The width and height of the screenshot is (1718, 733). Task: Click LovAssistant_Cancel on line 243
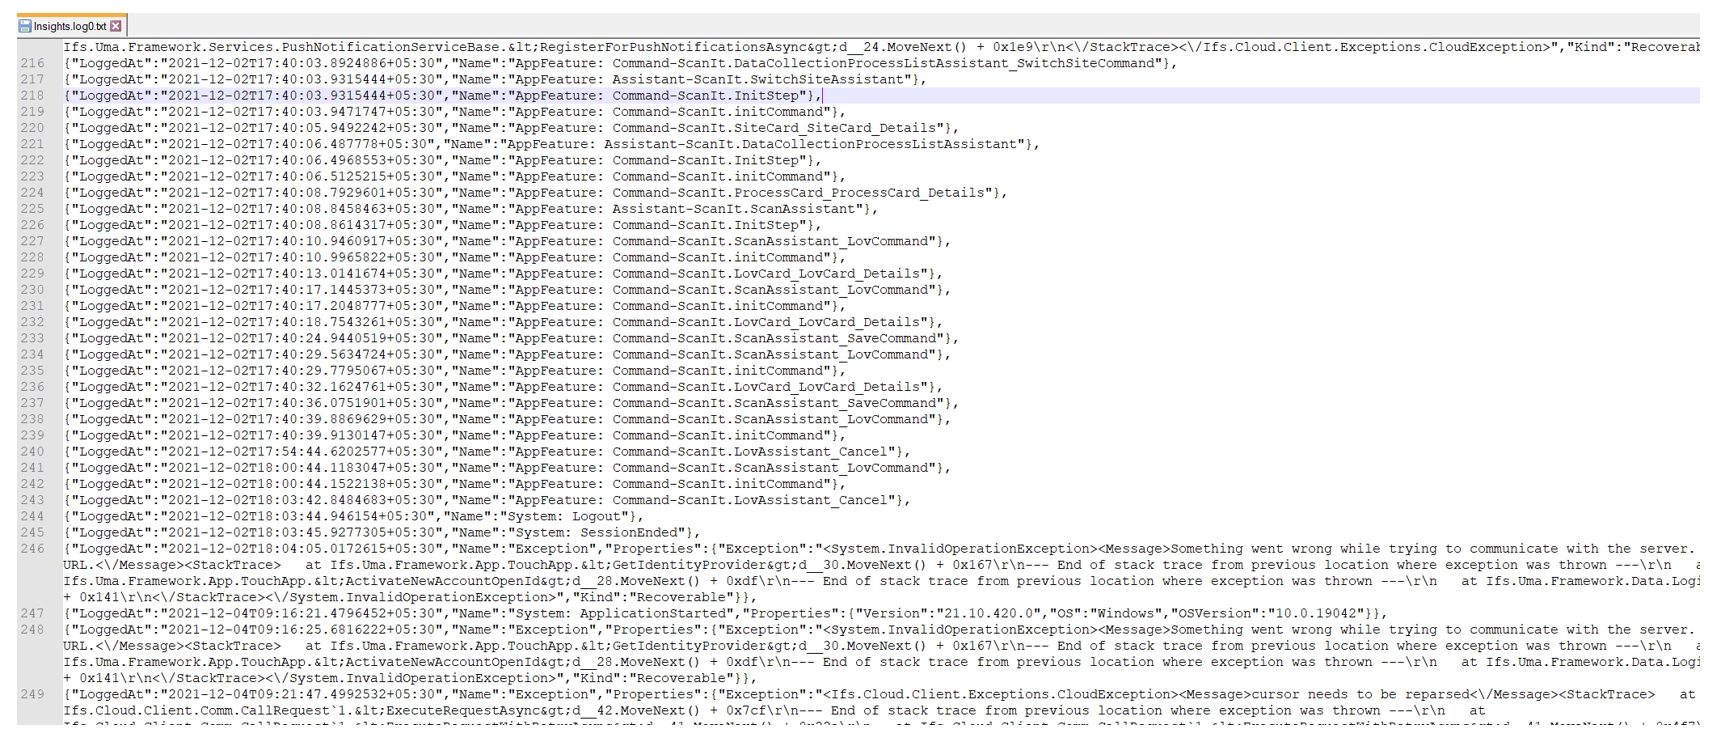coord(811,500)
